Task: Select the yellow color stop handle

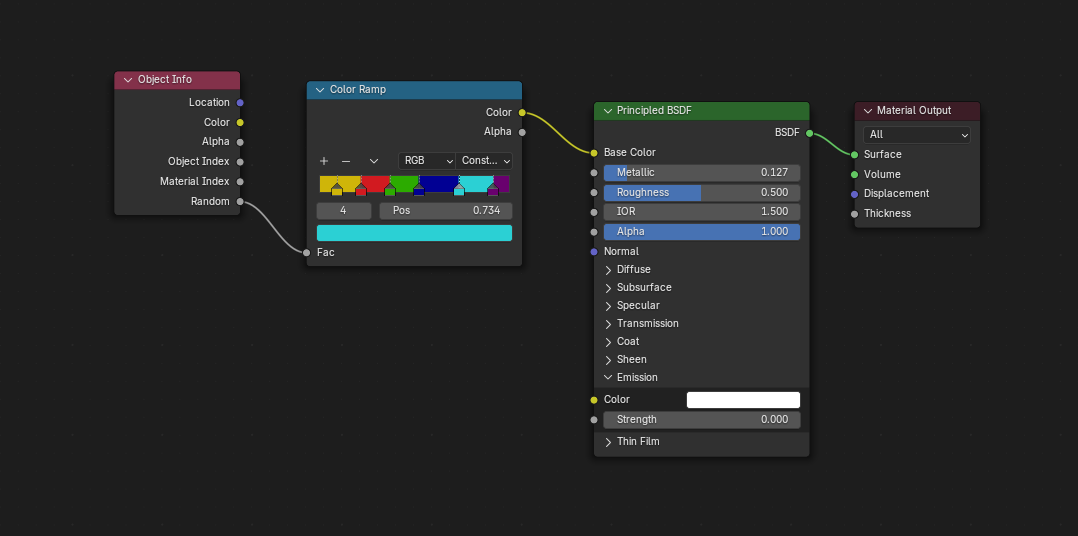Action: pos(337,190)
